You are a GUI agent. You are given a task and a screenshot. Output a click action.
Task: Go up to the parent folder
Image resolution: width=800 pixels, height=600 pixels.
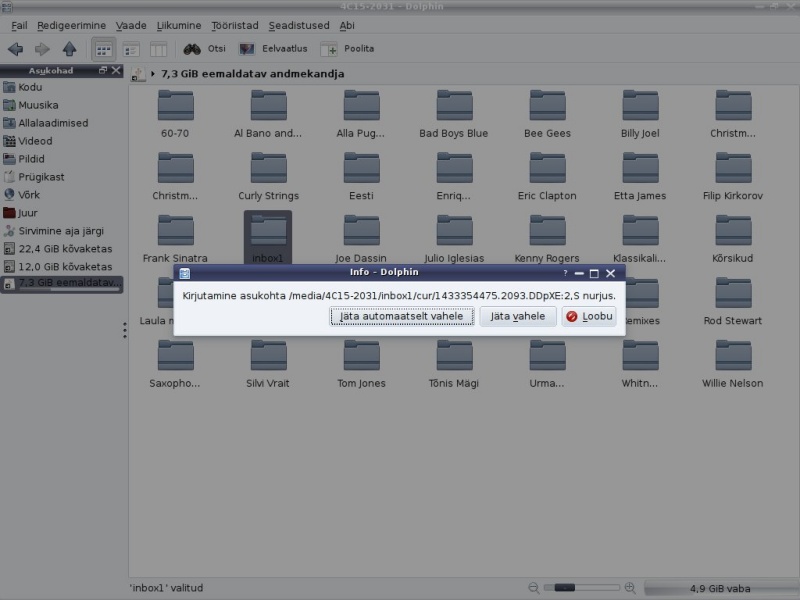(x=69, y=49)
